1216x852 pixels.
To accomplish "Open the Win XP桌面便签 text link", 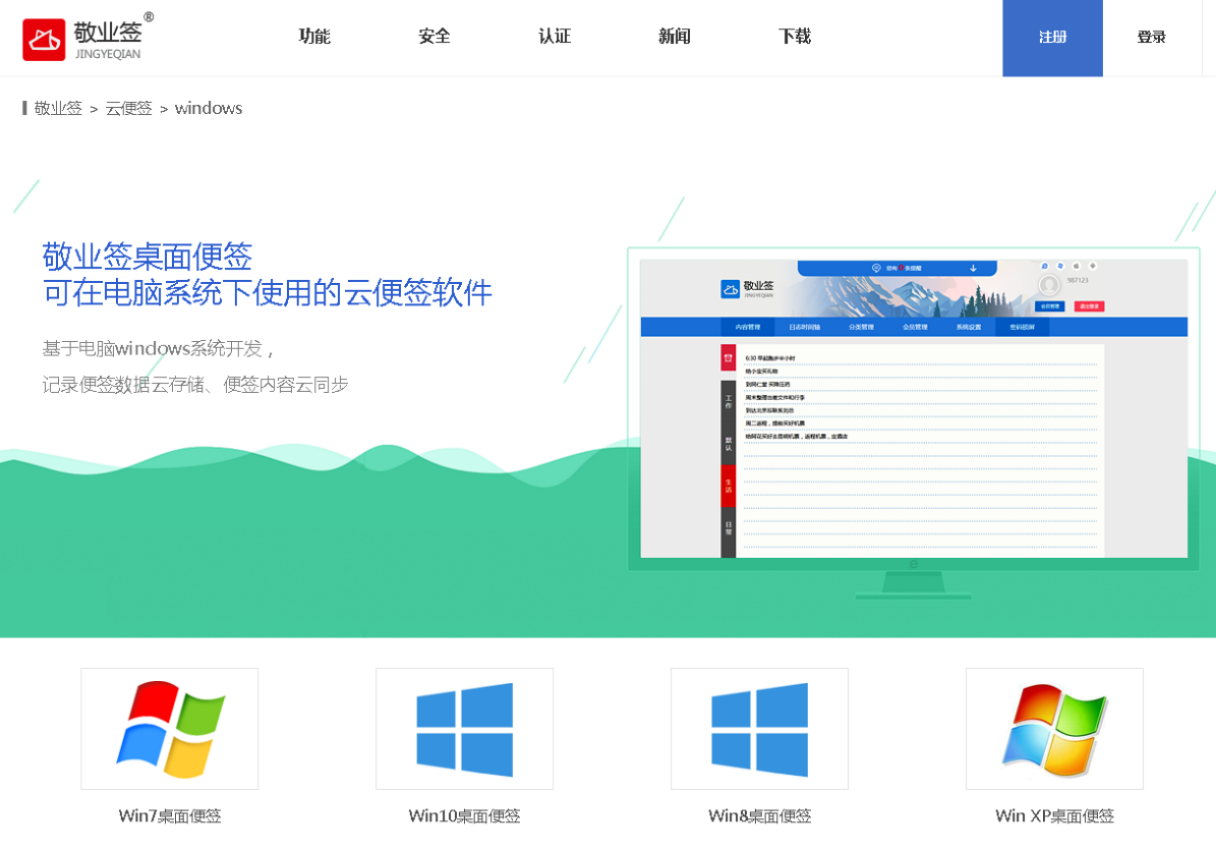I will pos(1055,816).
